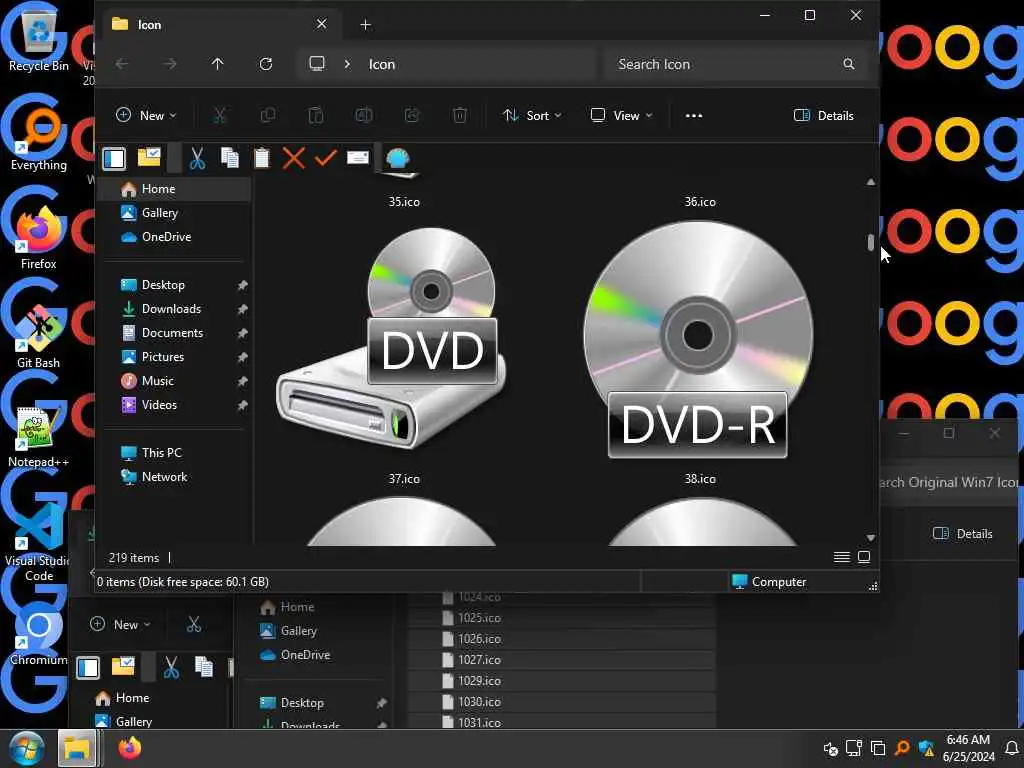Open folder options icon with checkmark in the classic toolbar
This screenshot has height=768, width=1024.
(150, 157)
